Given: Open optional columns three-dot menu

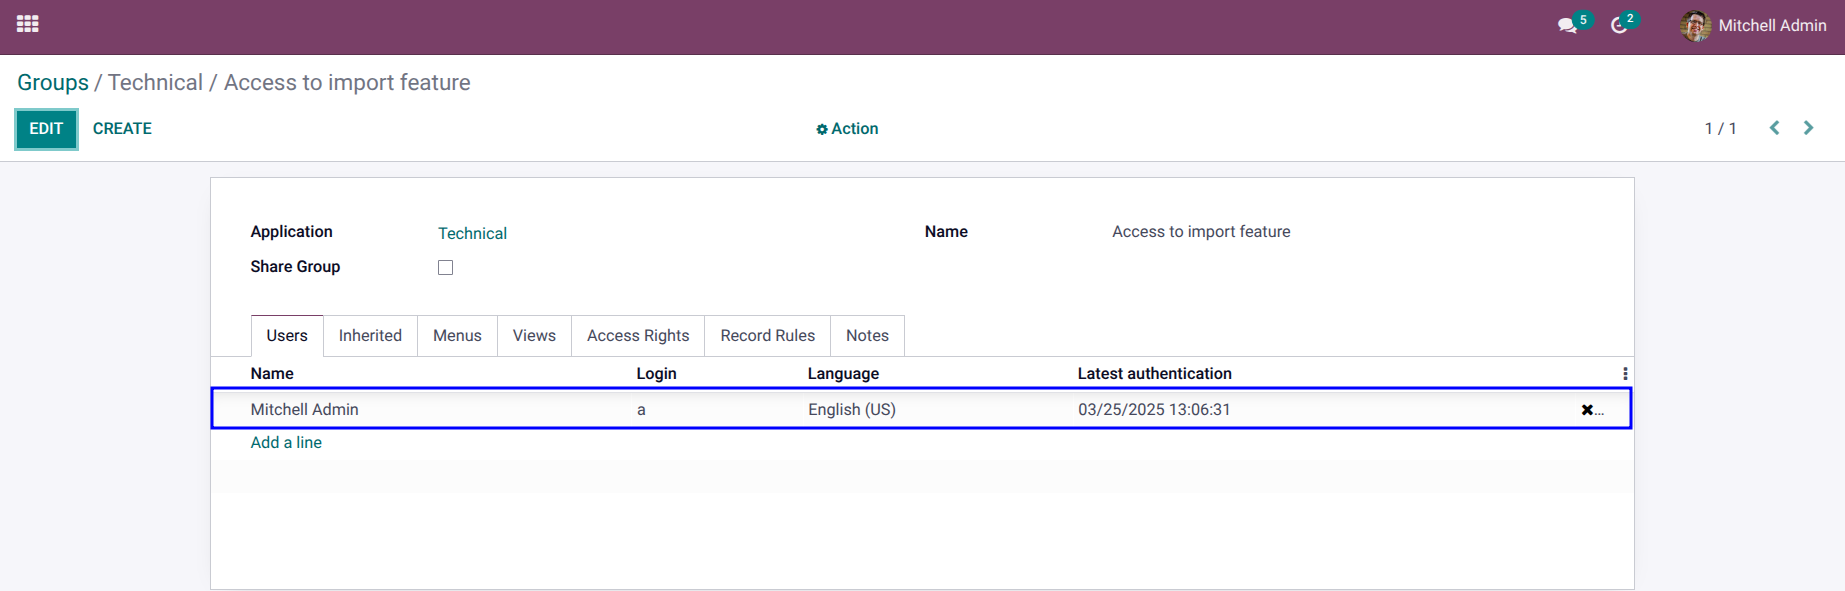Looking at the screenshot, I should (1625, 373).
